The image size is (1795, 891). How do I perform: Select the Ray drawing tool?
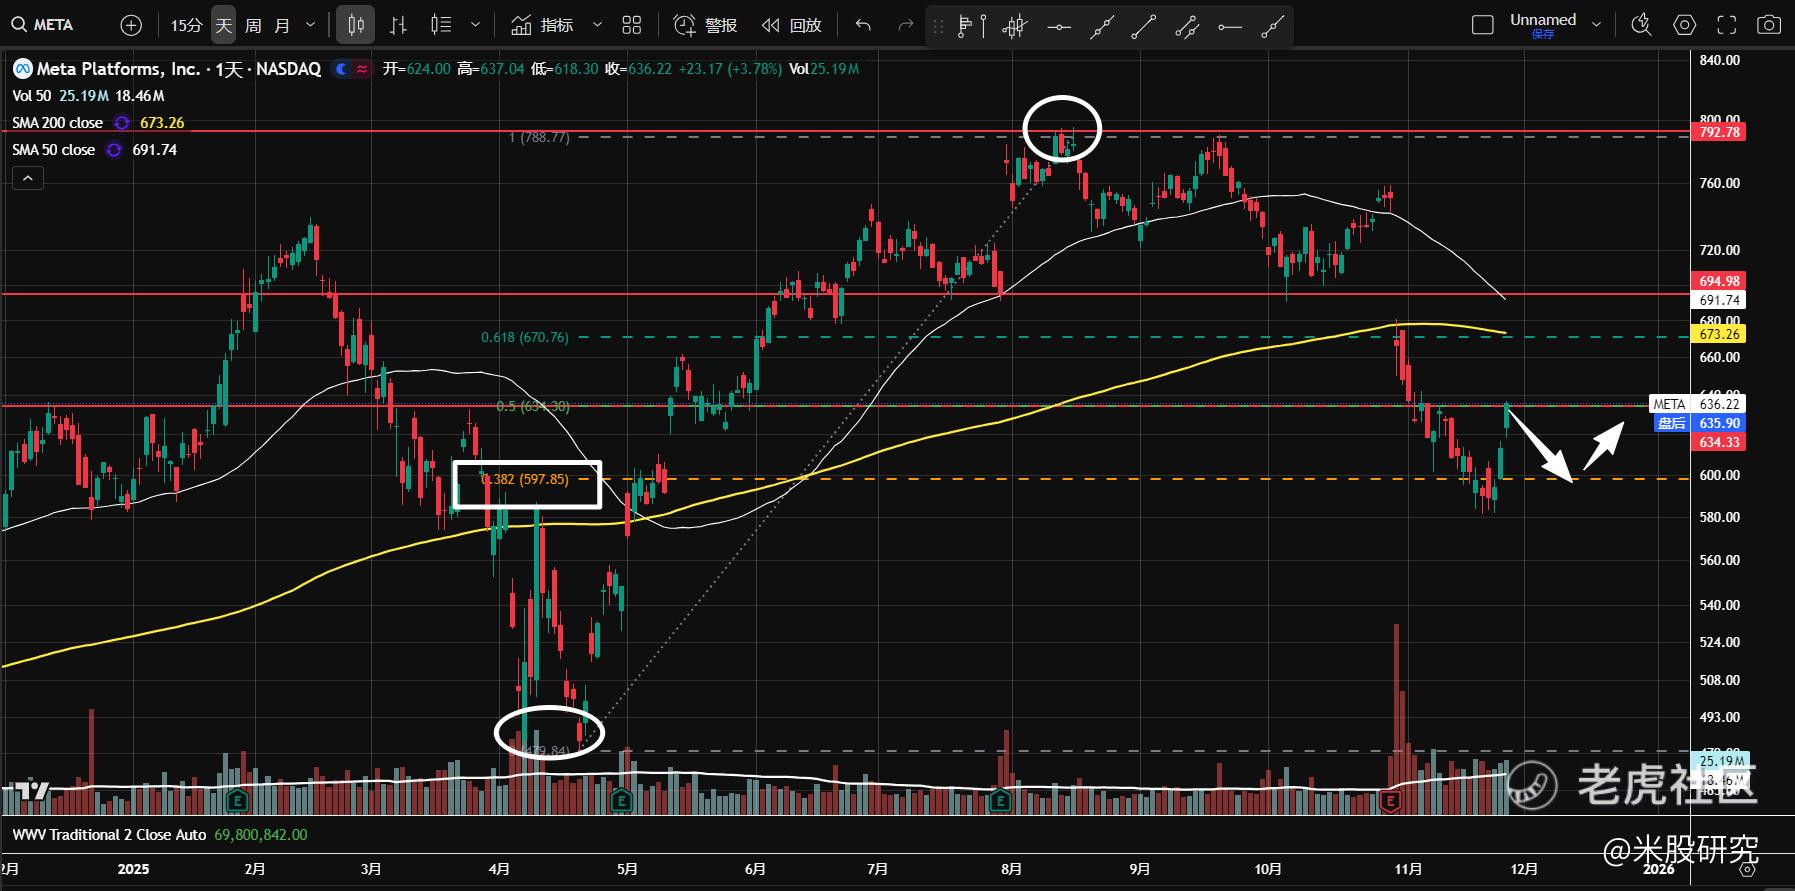coord(1272,27)
